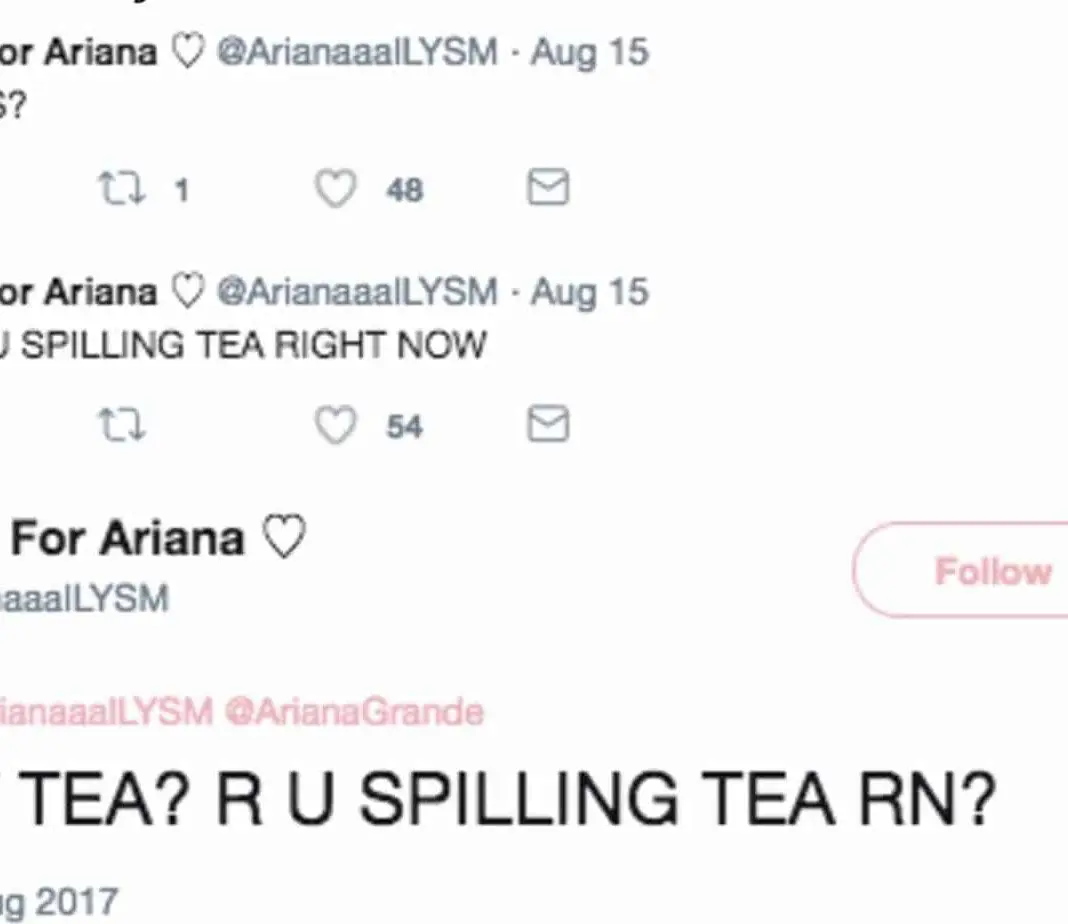
Task: Click envelope icon on the 48-likes reply
Action: tap(547, 187)
